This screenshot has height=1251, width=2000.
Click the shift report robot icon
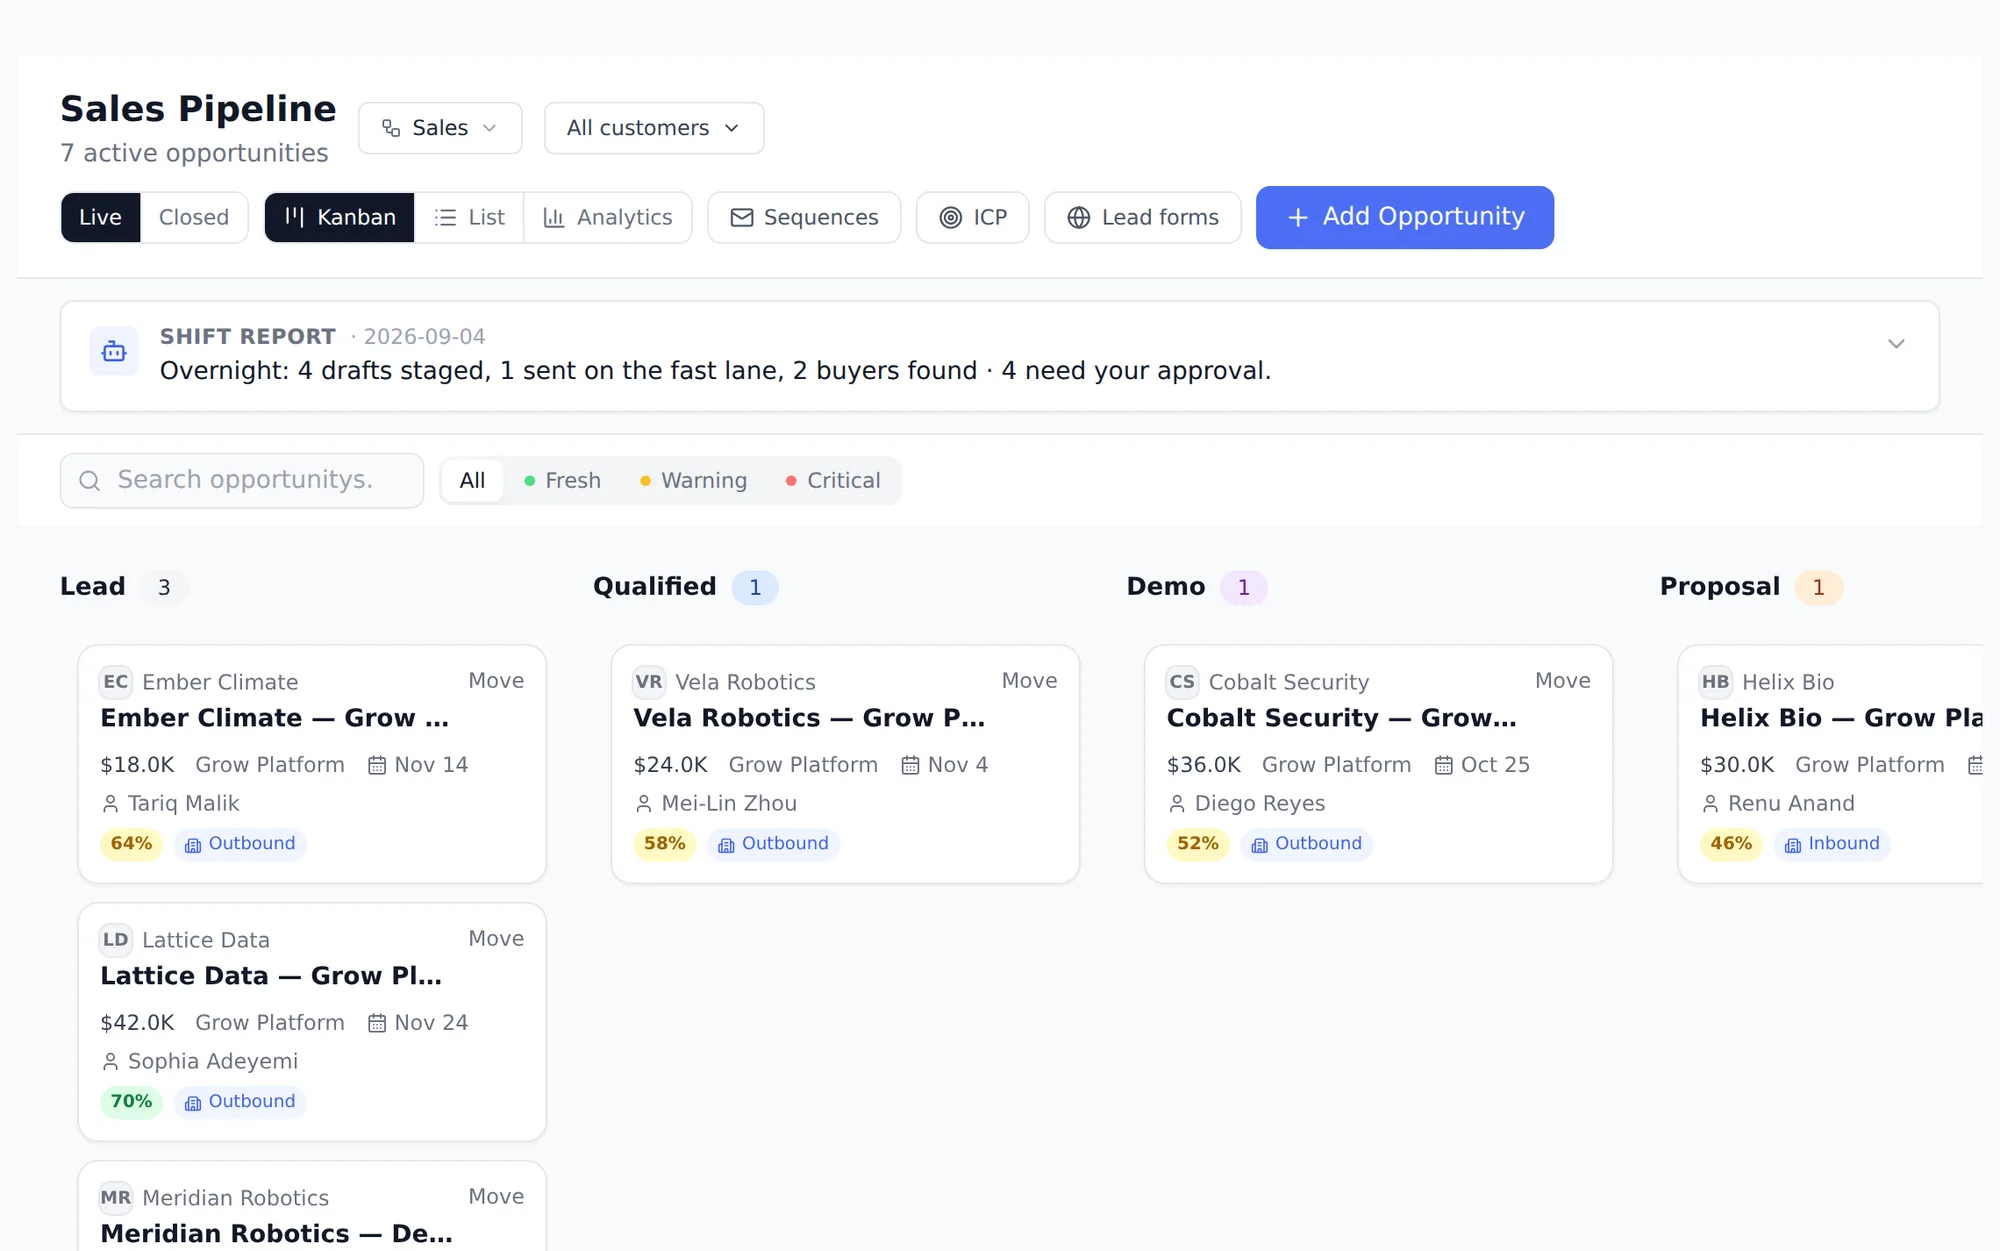[x=114, y=351]
